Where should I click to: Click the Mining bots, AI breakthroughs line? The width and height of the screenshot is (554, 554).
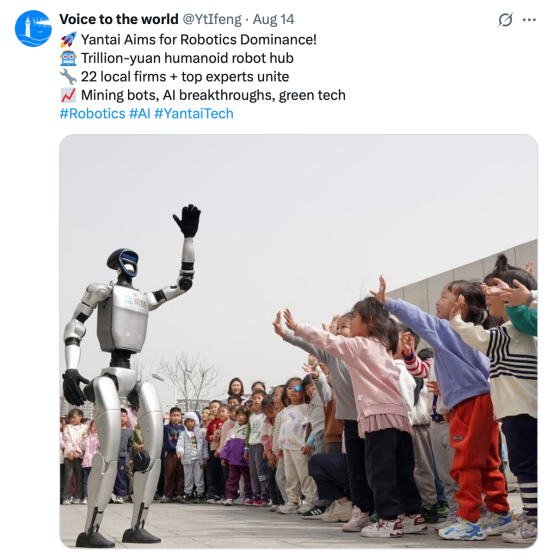tap(213, 95)
